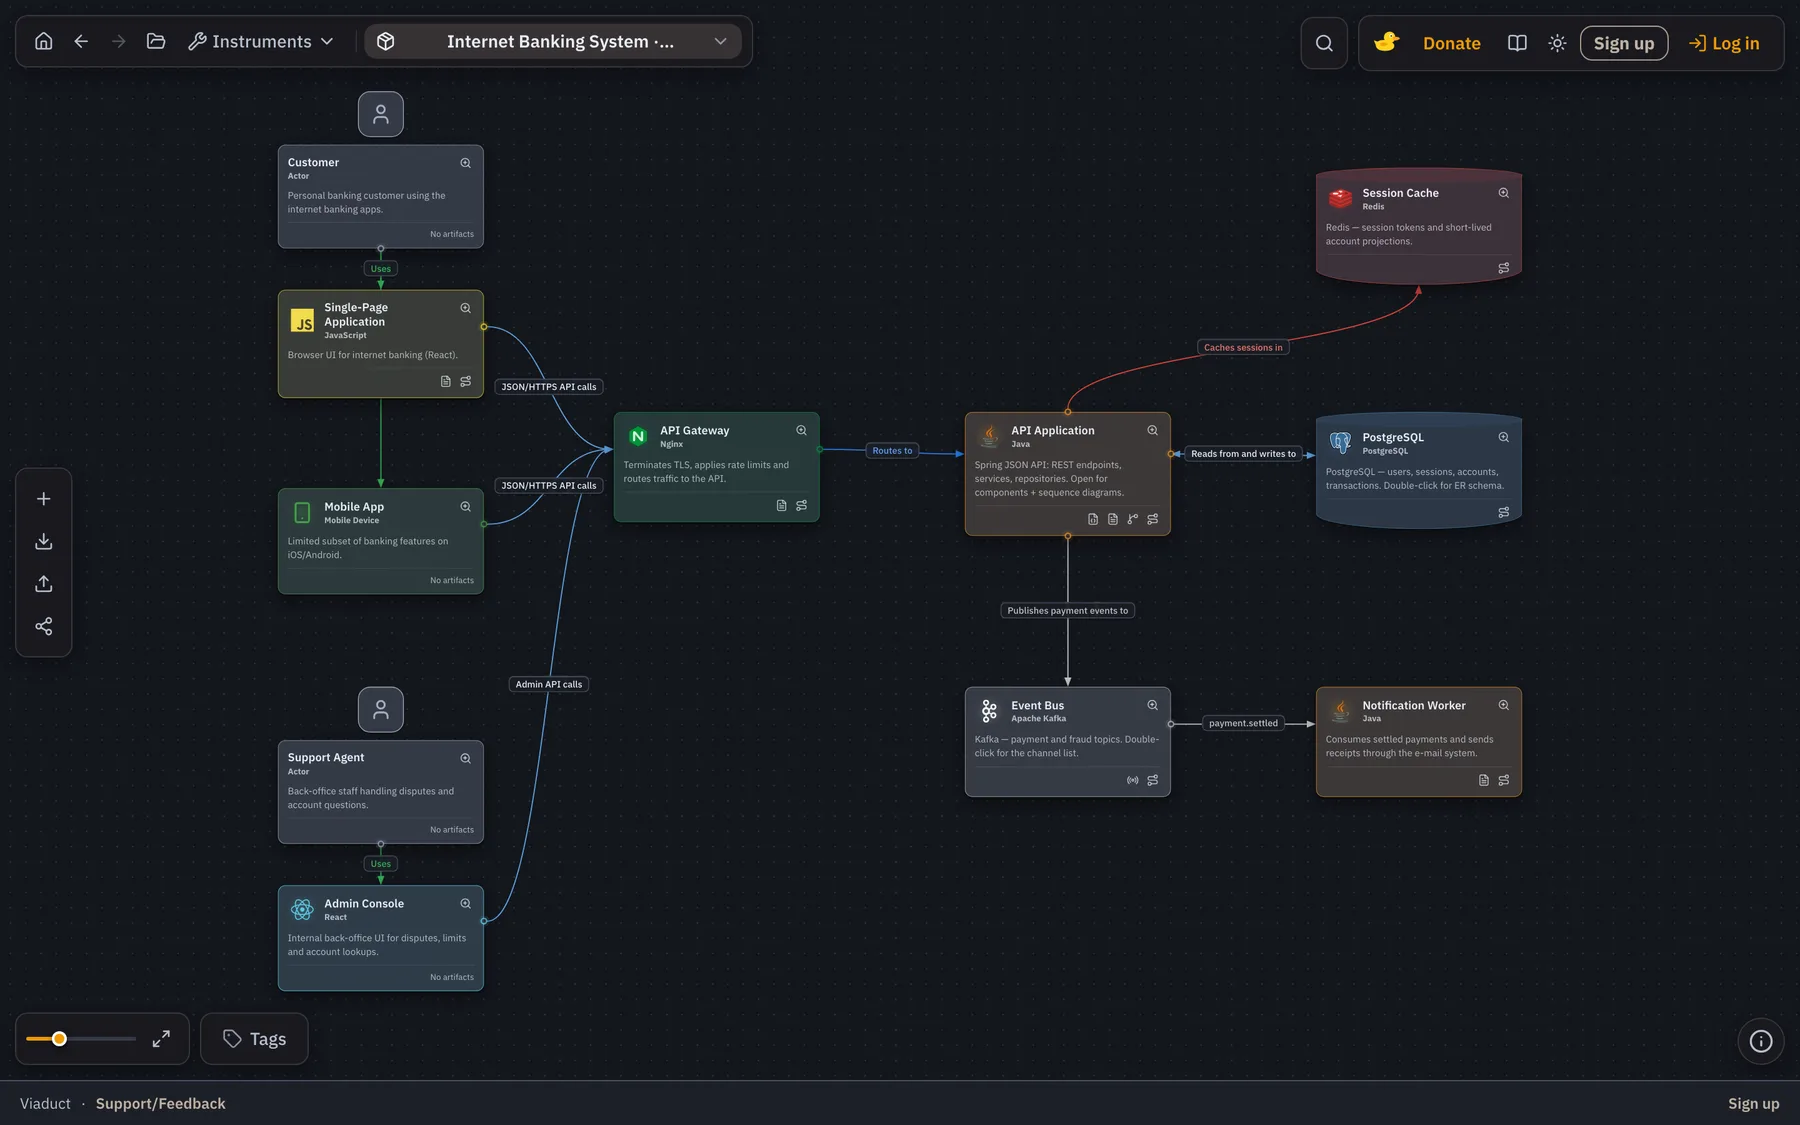The height and width of the screenshot is (1125, 1800).
Task: Click the 'Caches sessions in' edge label
Action: click(1243, 348)
